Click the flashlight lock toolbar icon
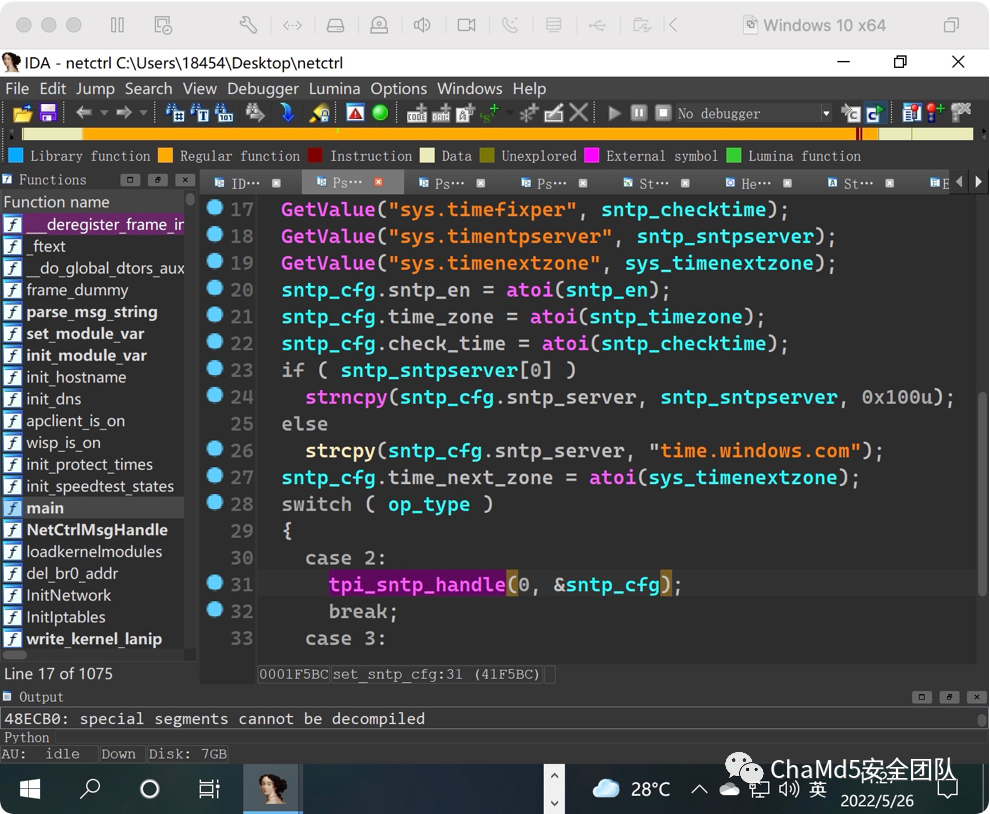This screenshot has height=814, width=990. (319, 113)
